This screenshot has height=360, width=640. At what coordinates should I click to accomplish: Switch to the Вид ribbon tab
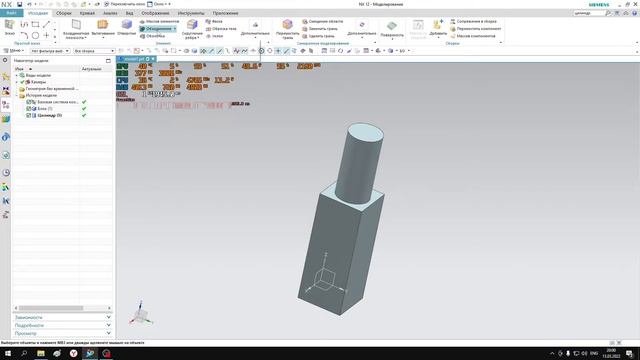click(129, 13)
